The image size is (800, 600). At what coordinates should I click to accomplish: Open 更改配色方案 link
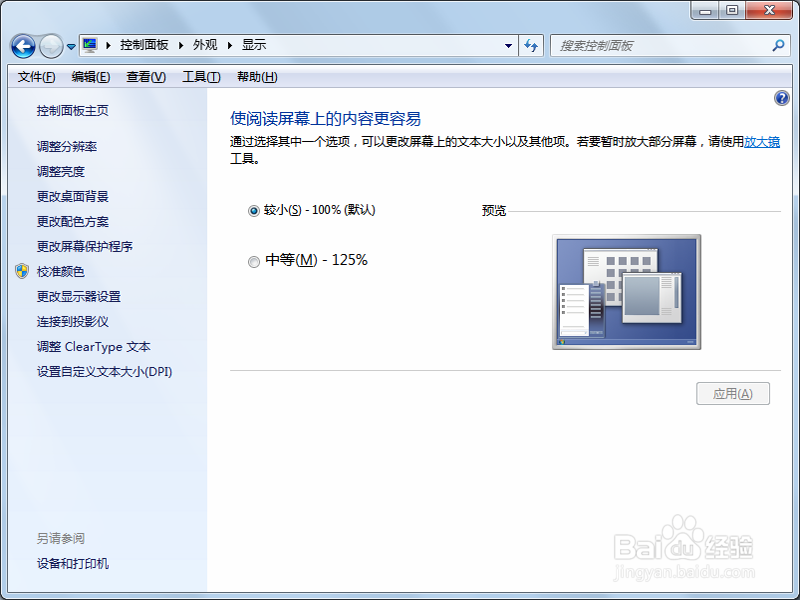(72, 222)
